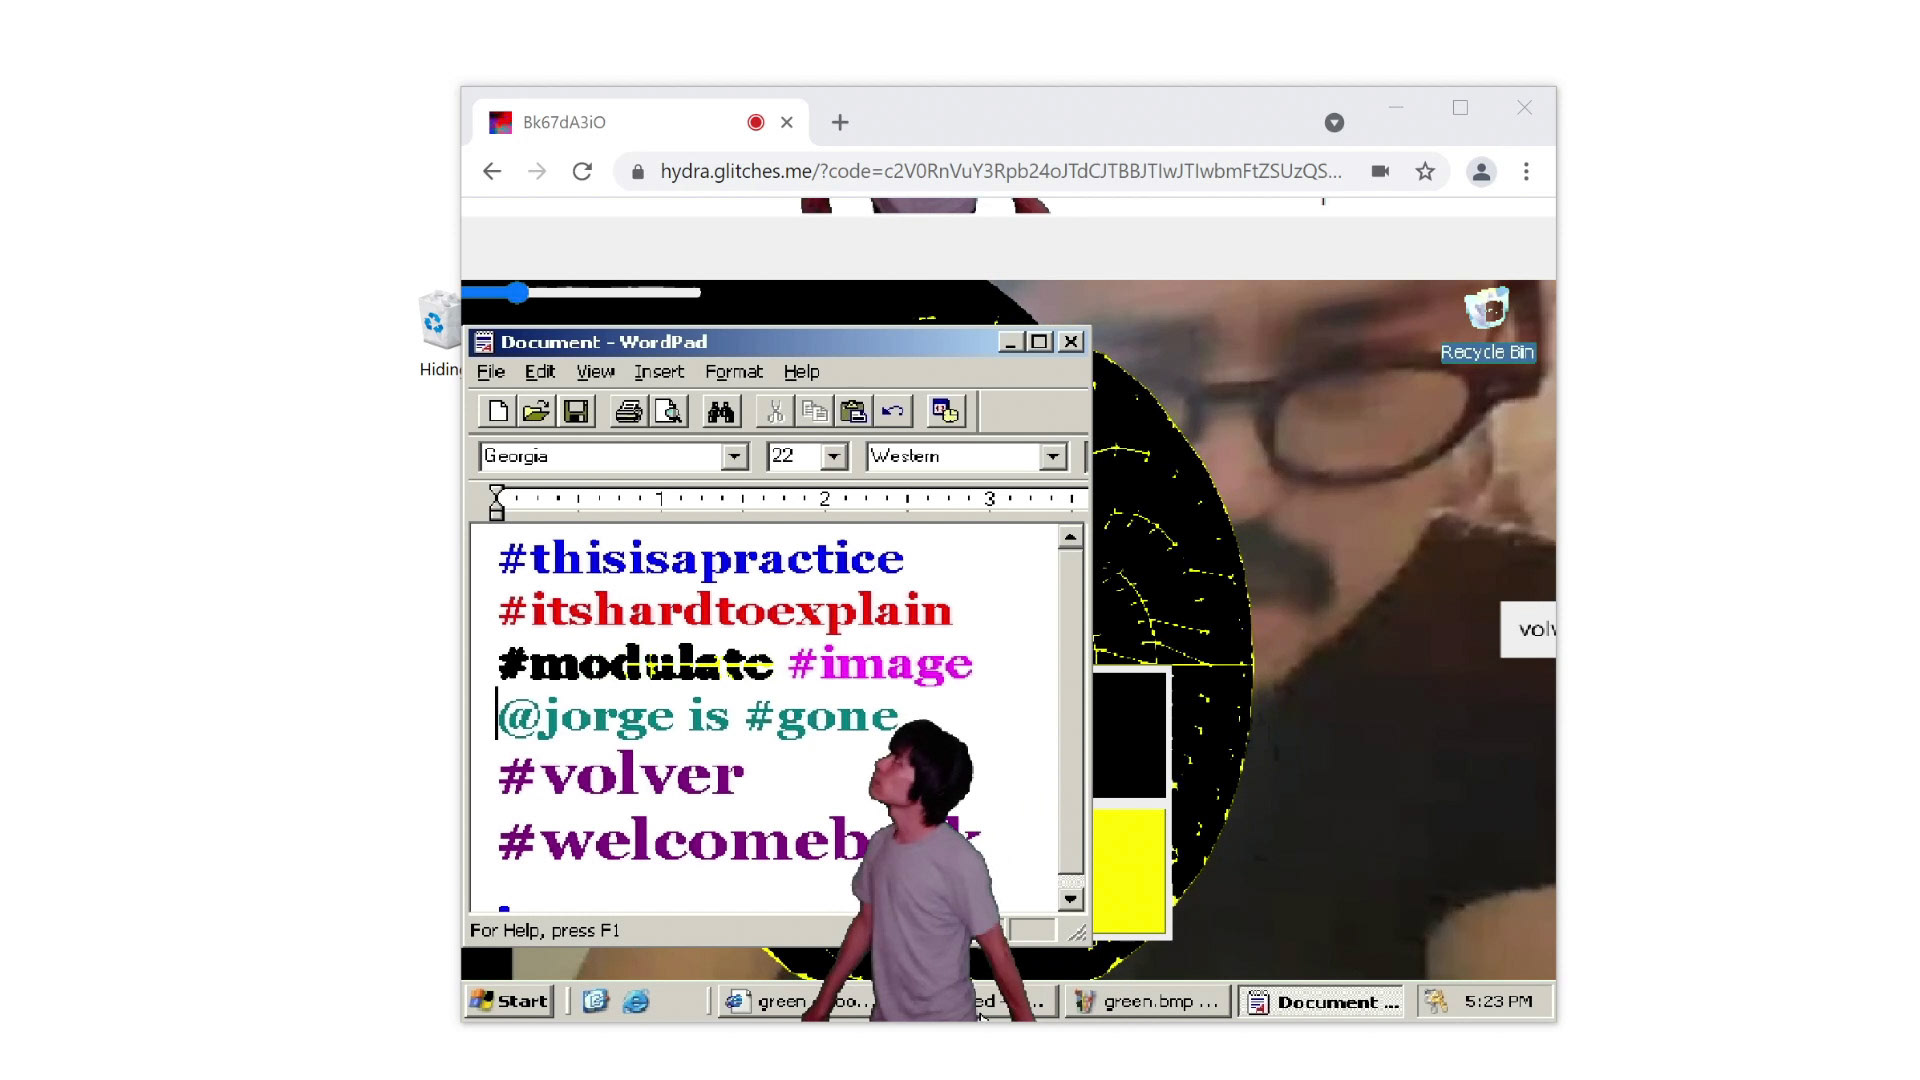Click the Undo arrow icon

(x=893, y=411)
